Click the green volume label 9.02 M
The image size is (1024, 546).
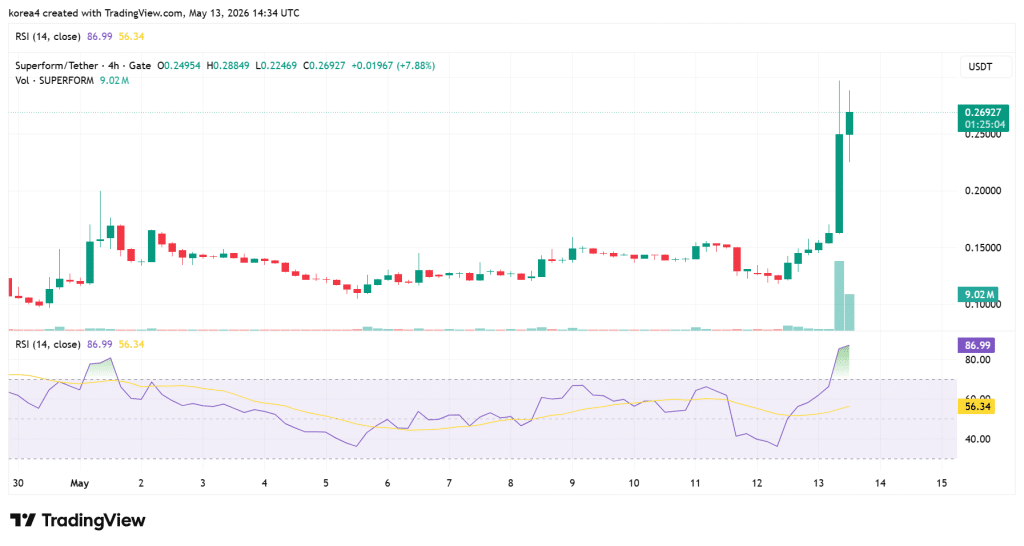[978, 295]
